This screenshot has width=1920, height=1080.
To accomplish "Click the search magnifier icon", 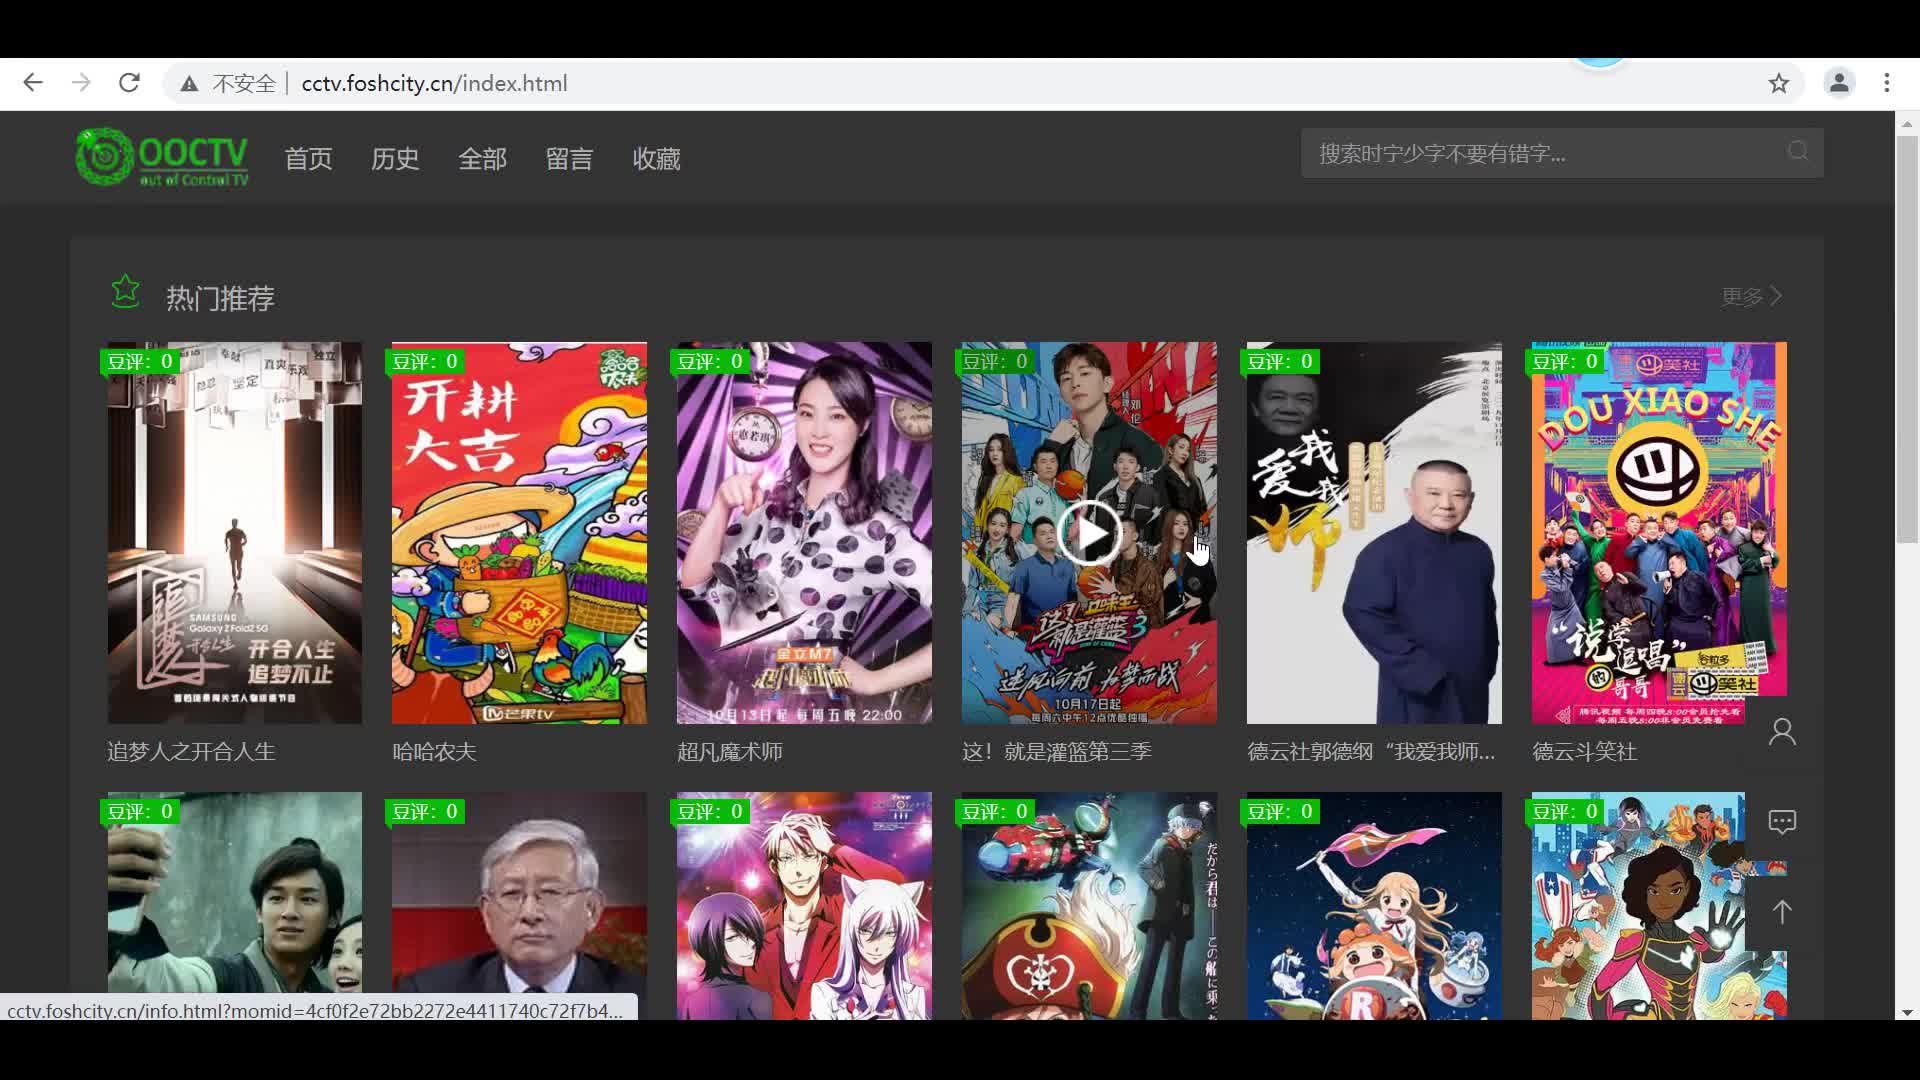I will click(1798, 152).
